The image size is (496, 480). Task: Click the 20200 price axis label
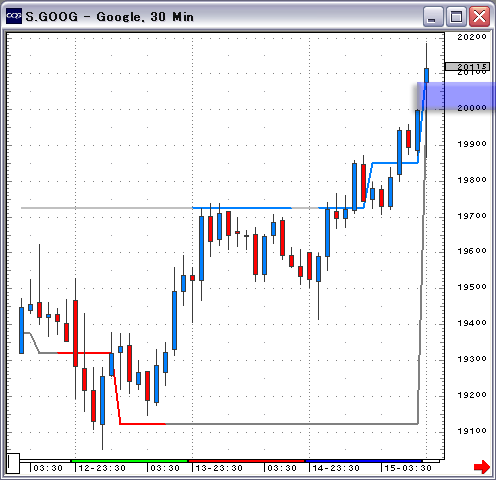pos(472,37)
